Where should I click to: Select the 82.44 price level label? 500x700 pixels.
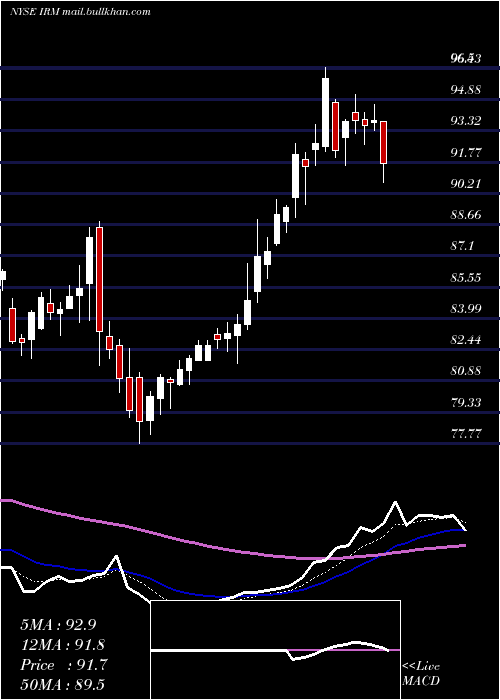tap(466, 340)
